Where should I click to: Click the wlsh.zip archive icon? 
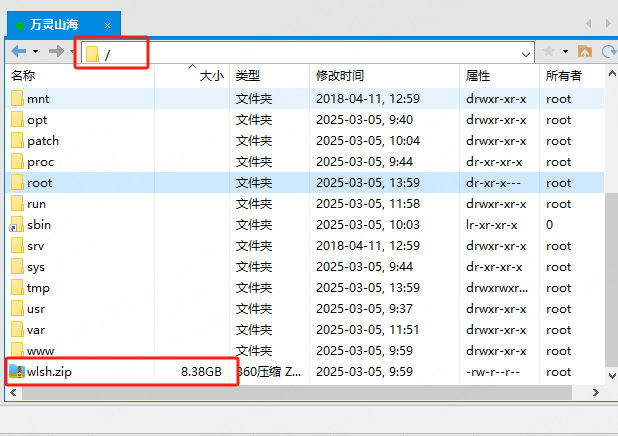(x=17, y=371)
